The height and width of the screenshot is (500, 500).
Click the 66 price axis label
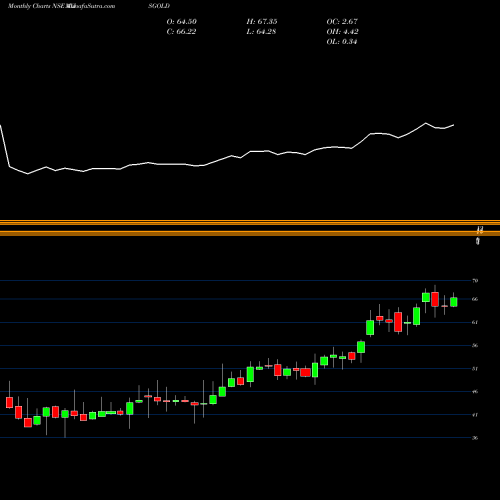click(475, 299)
